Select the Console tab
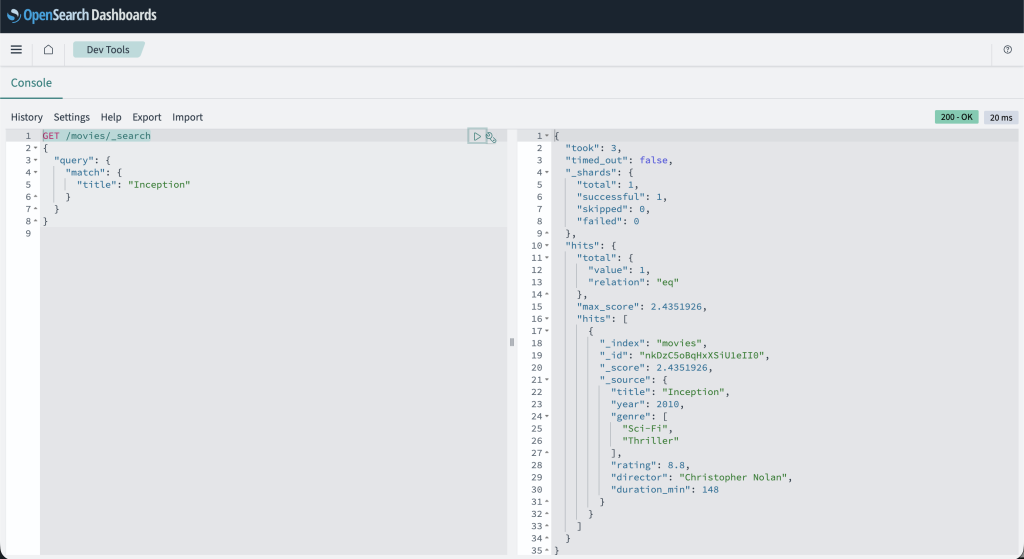This screenshot has width=1024, height=559. (x=31, y=83)
